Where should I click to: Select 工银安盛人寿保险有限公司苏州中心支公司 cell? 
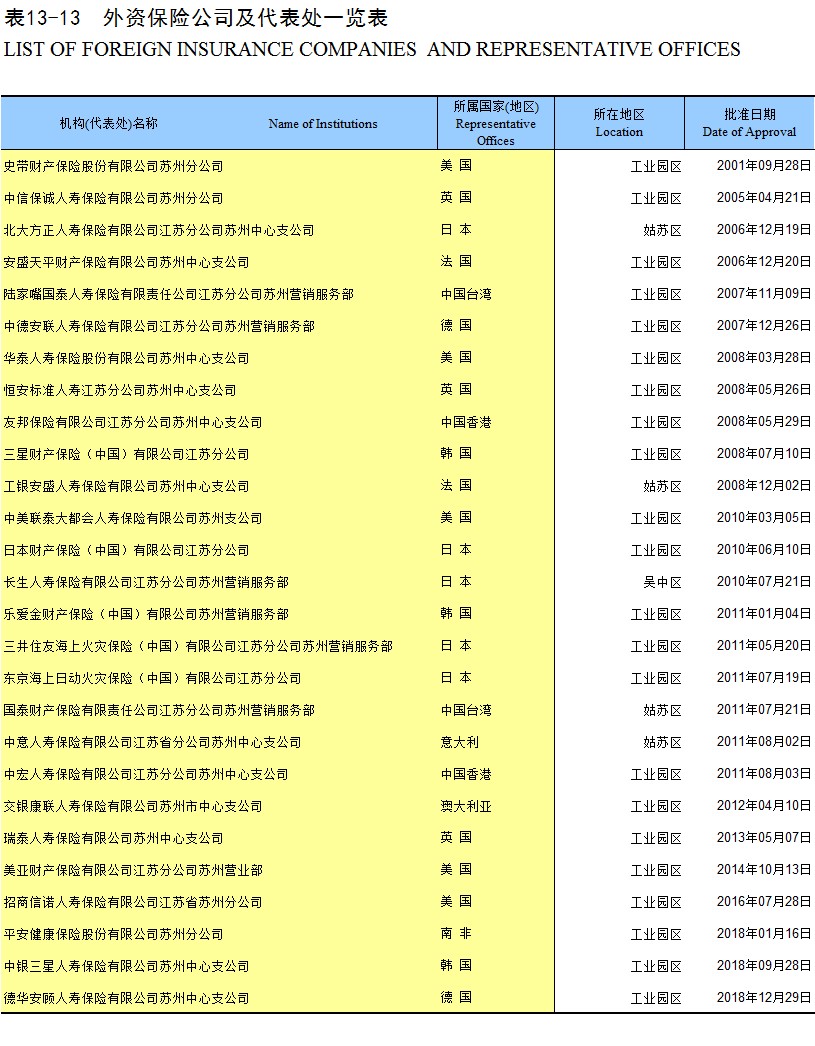[x=126, y=486]
